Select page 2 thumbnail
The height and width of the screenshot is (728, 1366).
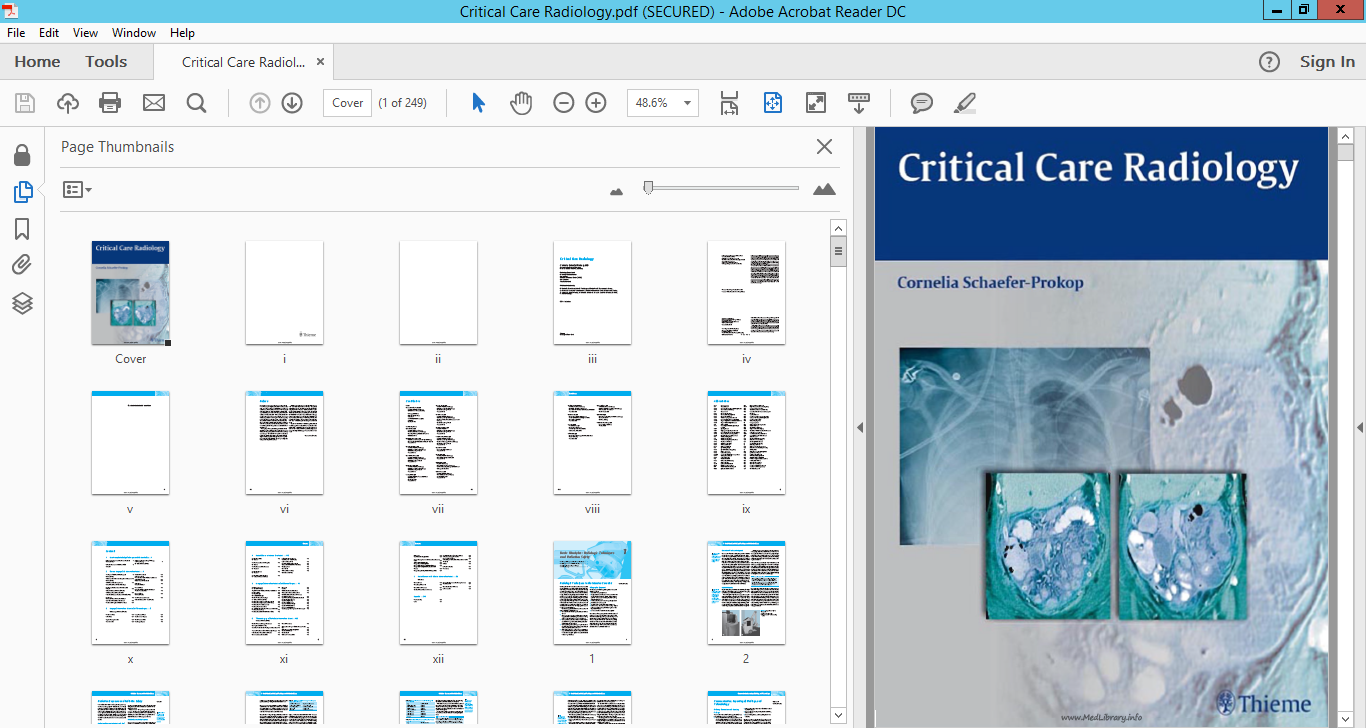tap(746, 594)
